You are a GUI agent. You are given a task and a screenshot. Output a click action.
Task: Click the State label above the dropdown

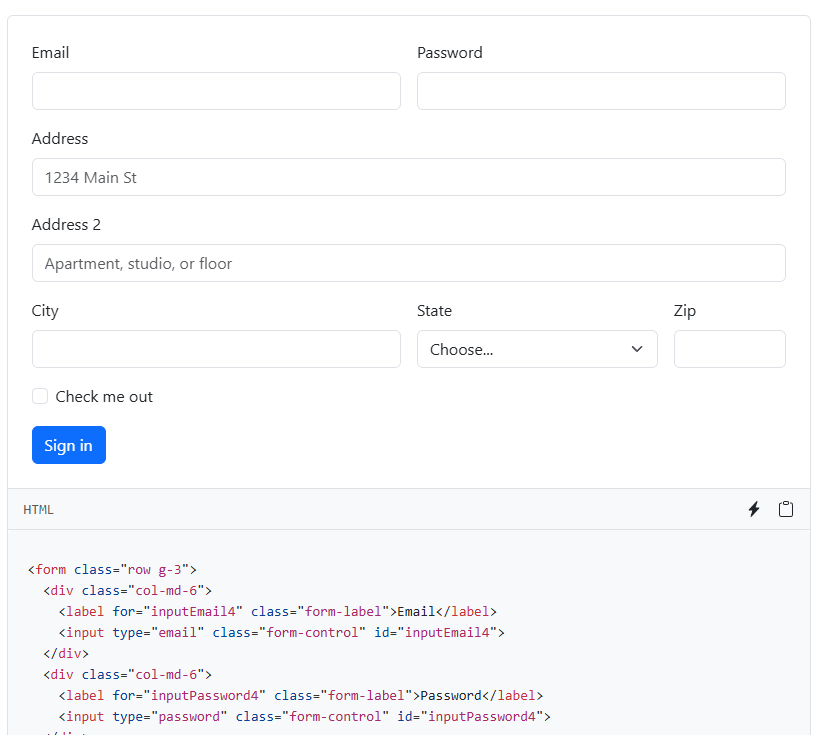pos(434,311)
